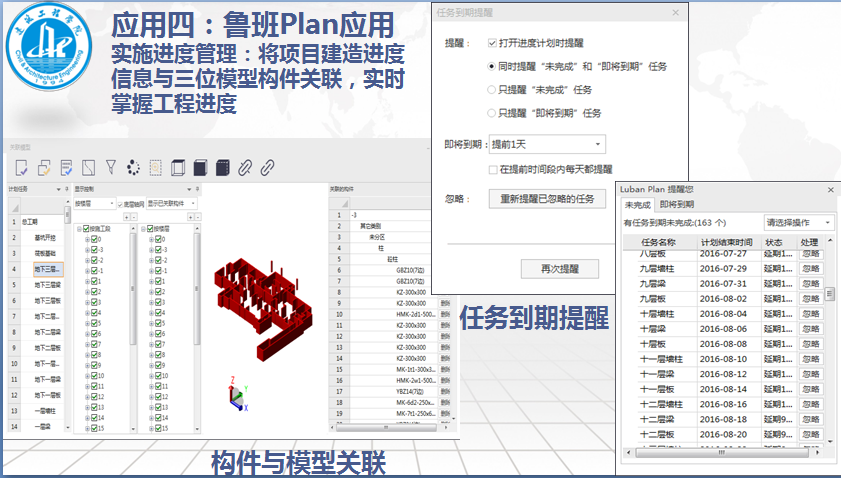Select the funnel filter toolbar icon
Screen dimensions: 841x478
pos(110,167)
